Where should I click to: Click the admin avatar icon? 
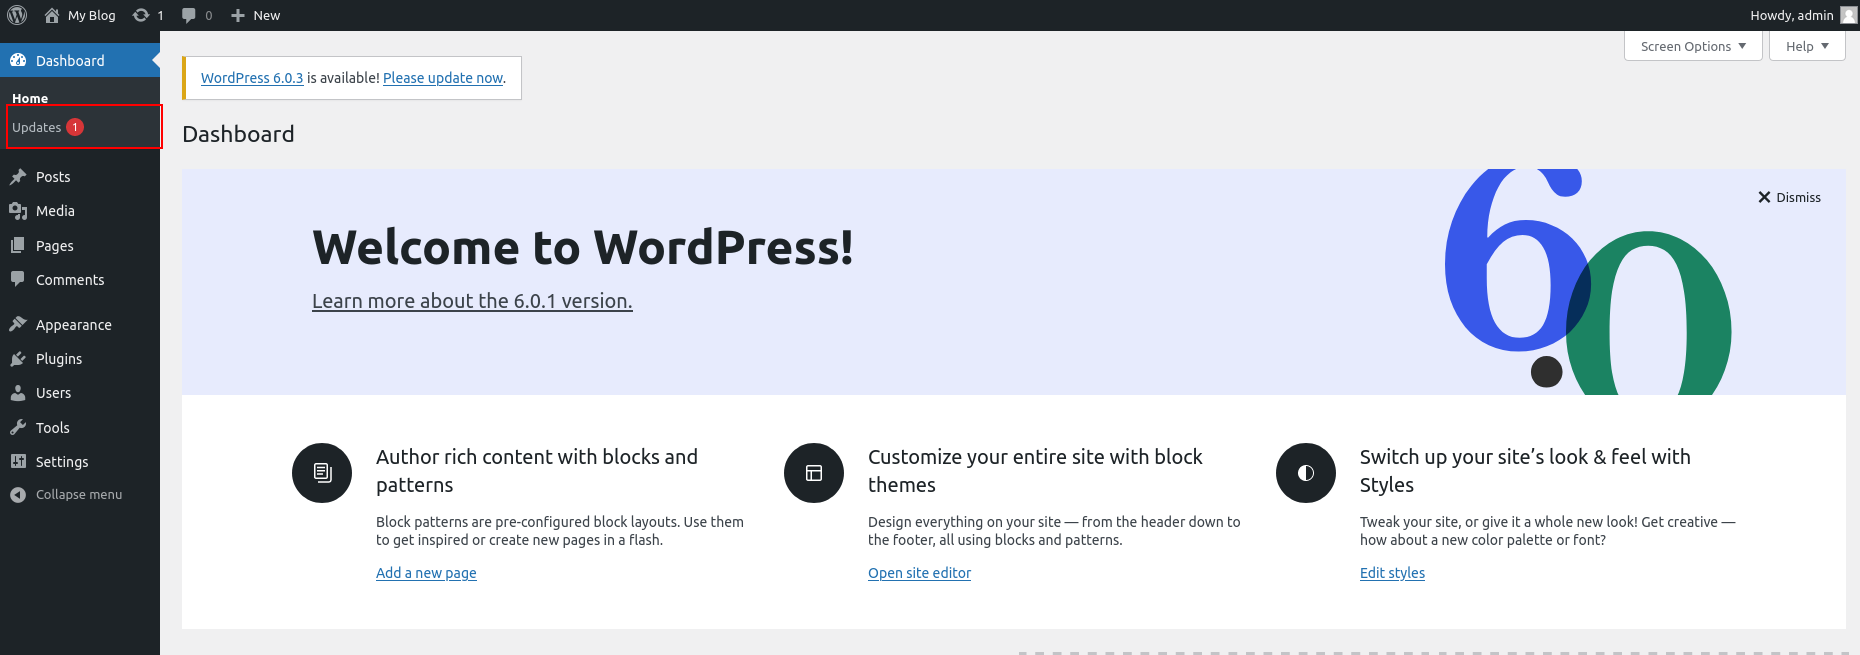click(x=1848, y=15)
